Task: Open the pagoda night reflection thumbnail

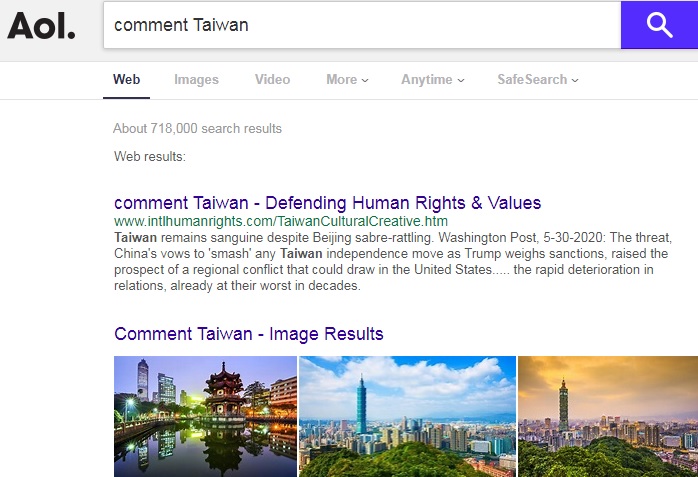Action: [x=205, y=416]
